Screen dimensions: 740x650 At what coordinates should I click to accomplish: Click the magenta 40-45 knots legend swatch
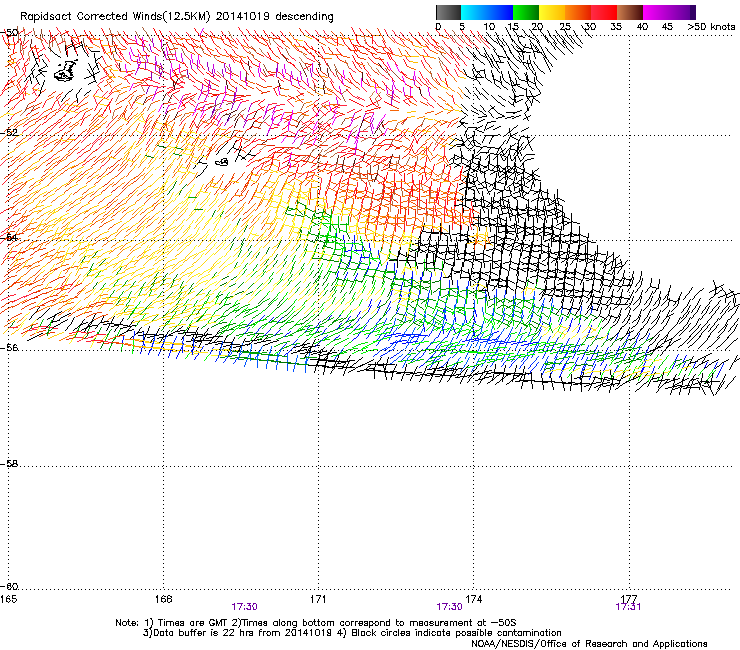[x=658, y=12]
